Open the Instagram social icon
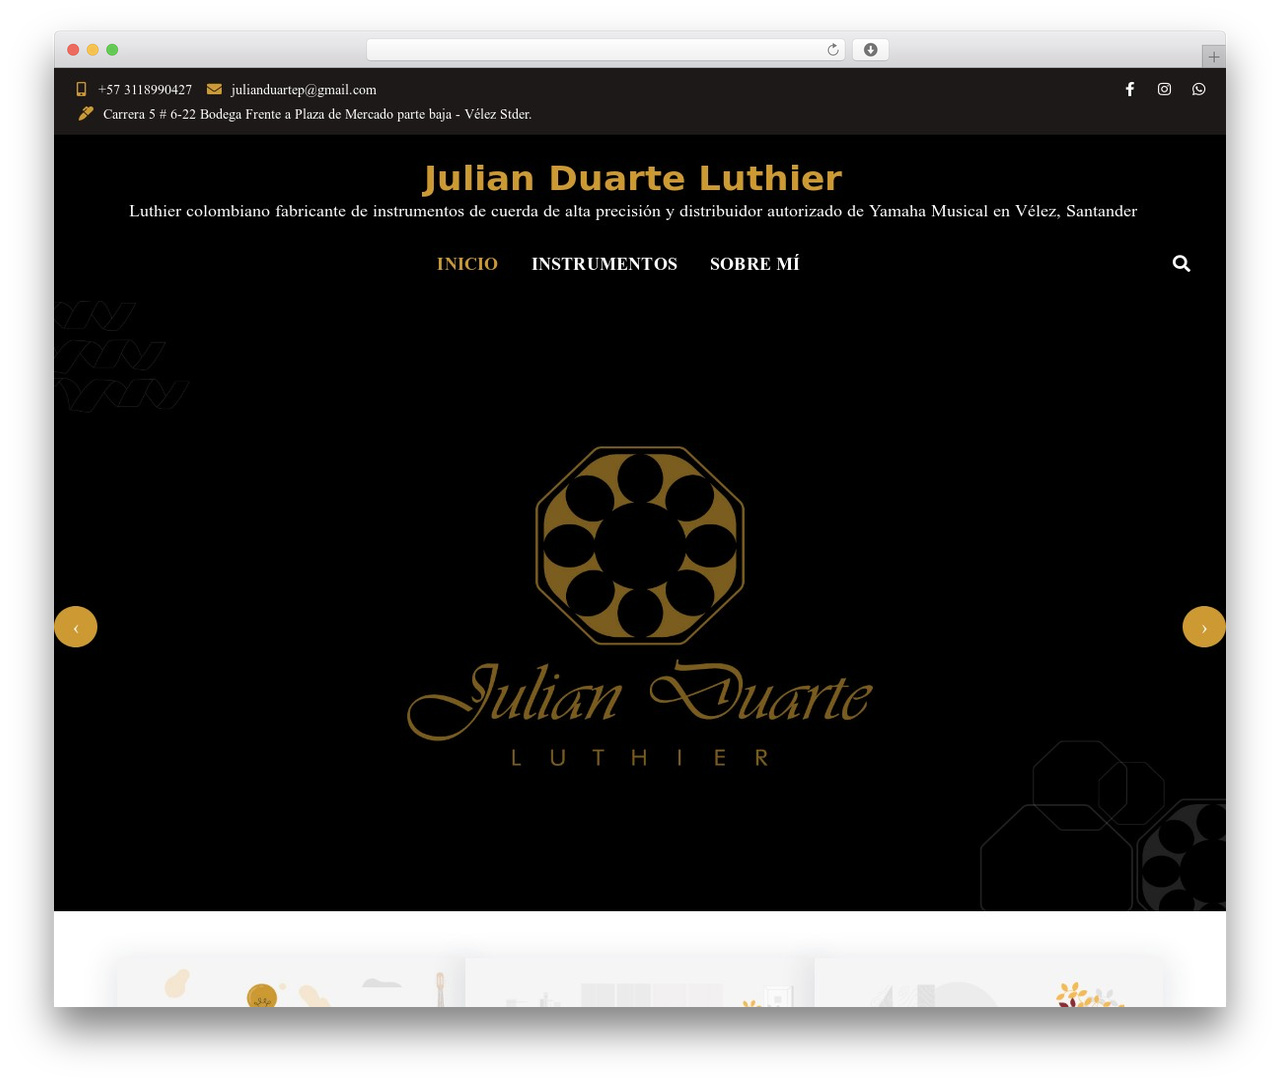 (x=1164, y=89)
